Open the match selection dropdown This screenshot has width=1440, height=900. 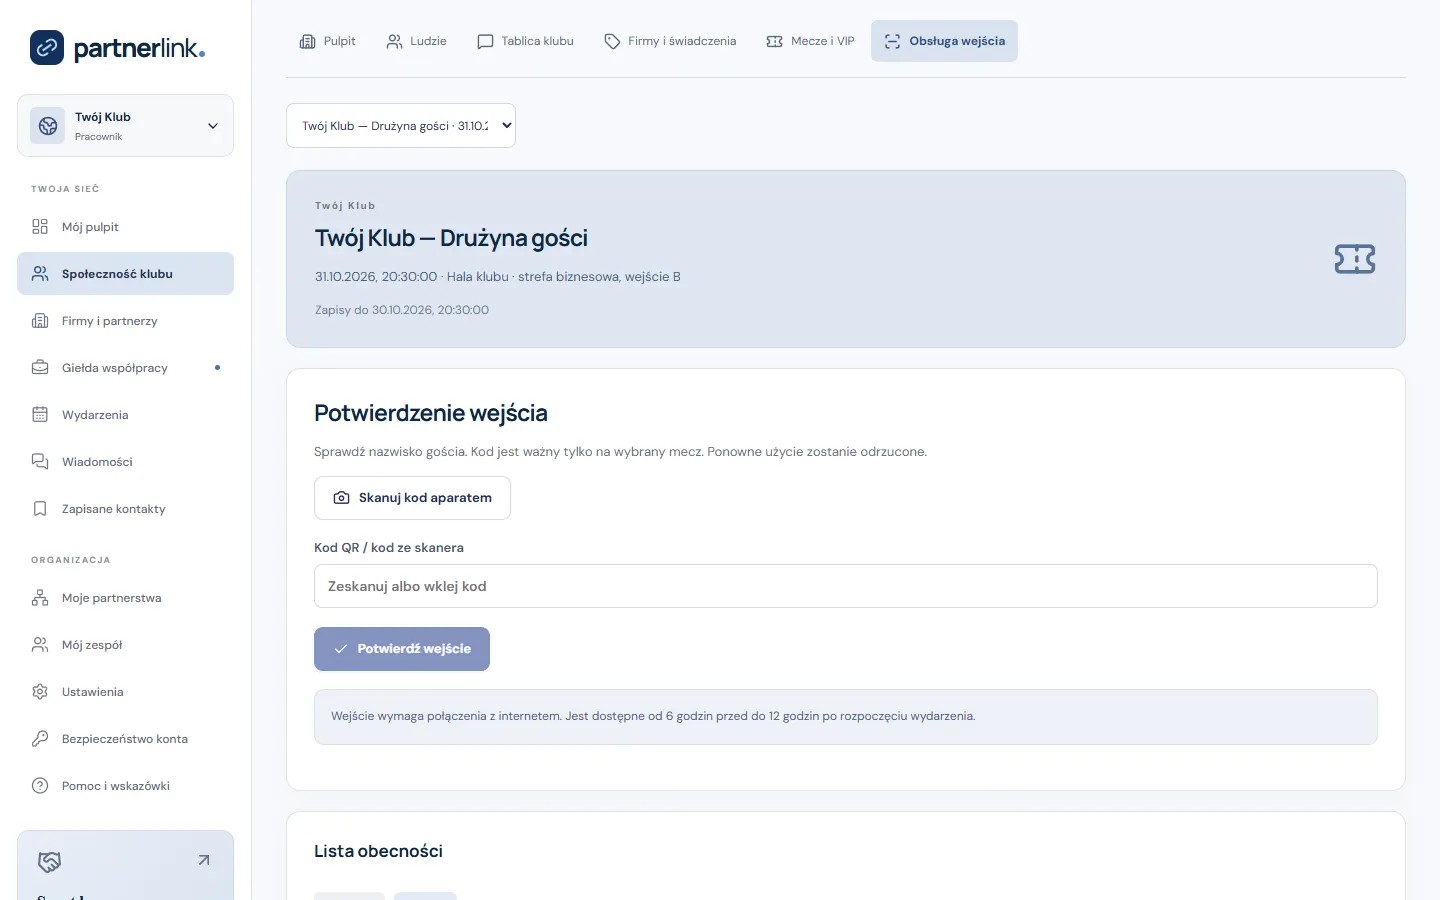coord(401,126)
